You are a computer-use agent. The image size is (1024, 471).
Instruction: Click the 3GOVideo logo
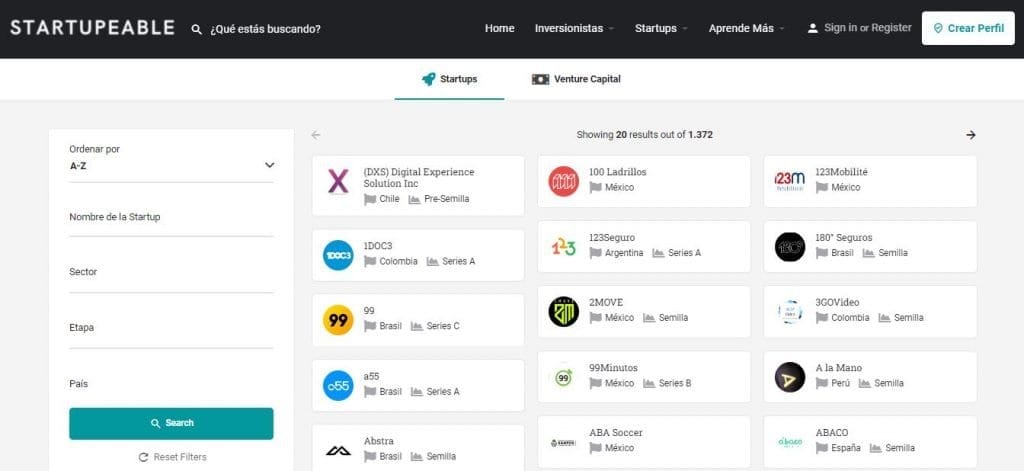pyautogui.click(x=790, y=312)
